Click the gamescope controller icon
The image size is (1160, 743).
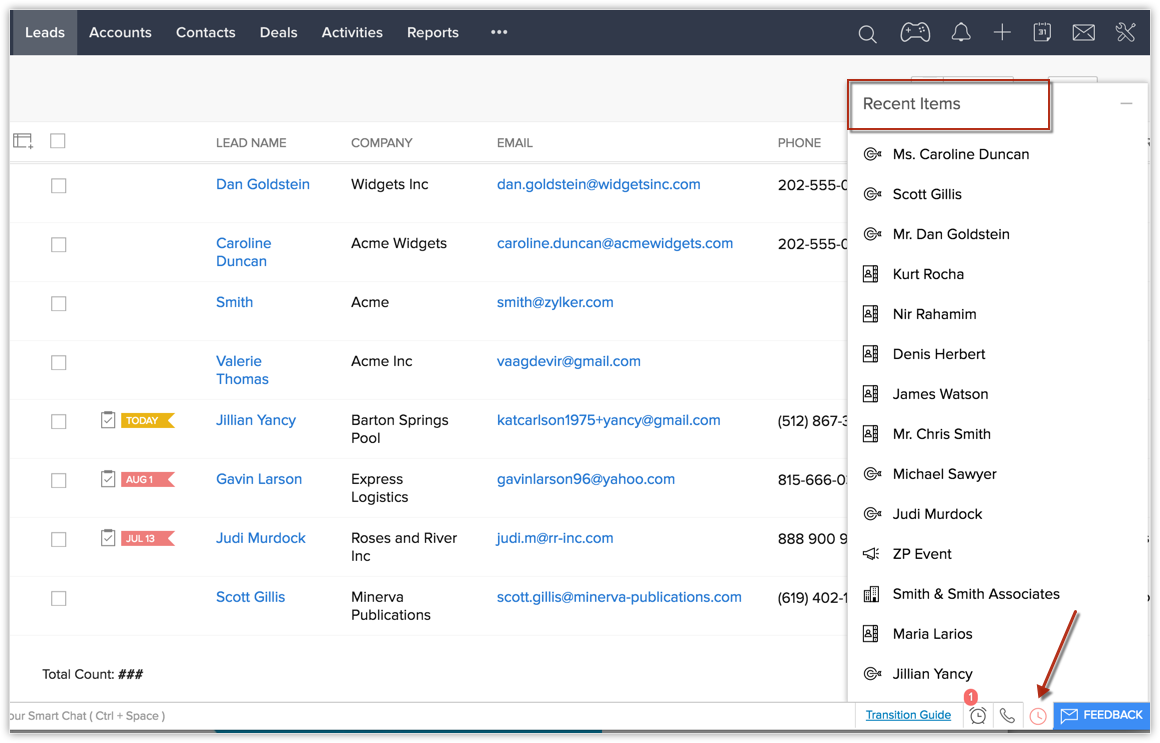pyautogui.click(x=914, y=33)
